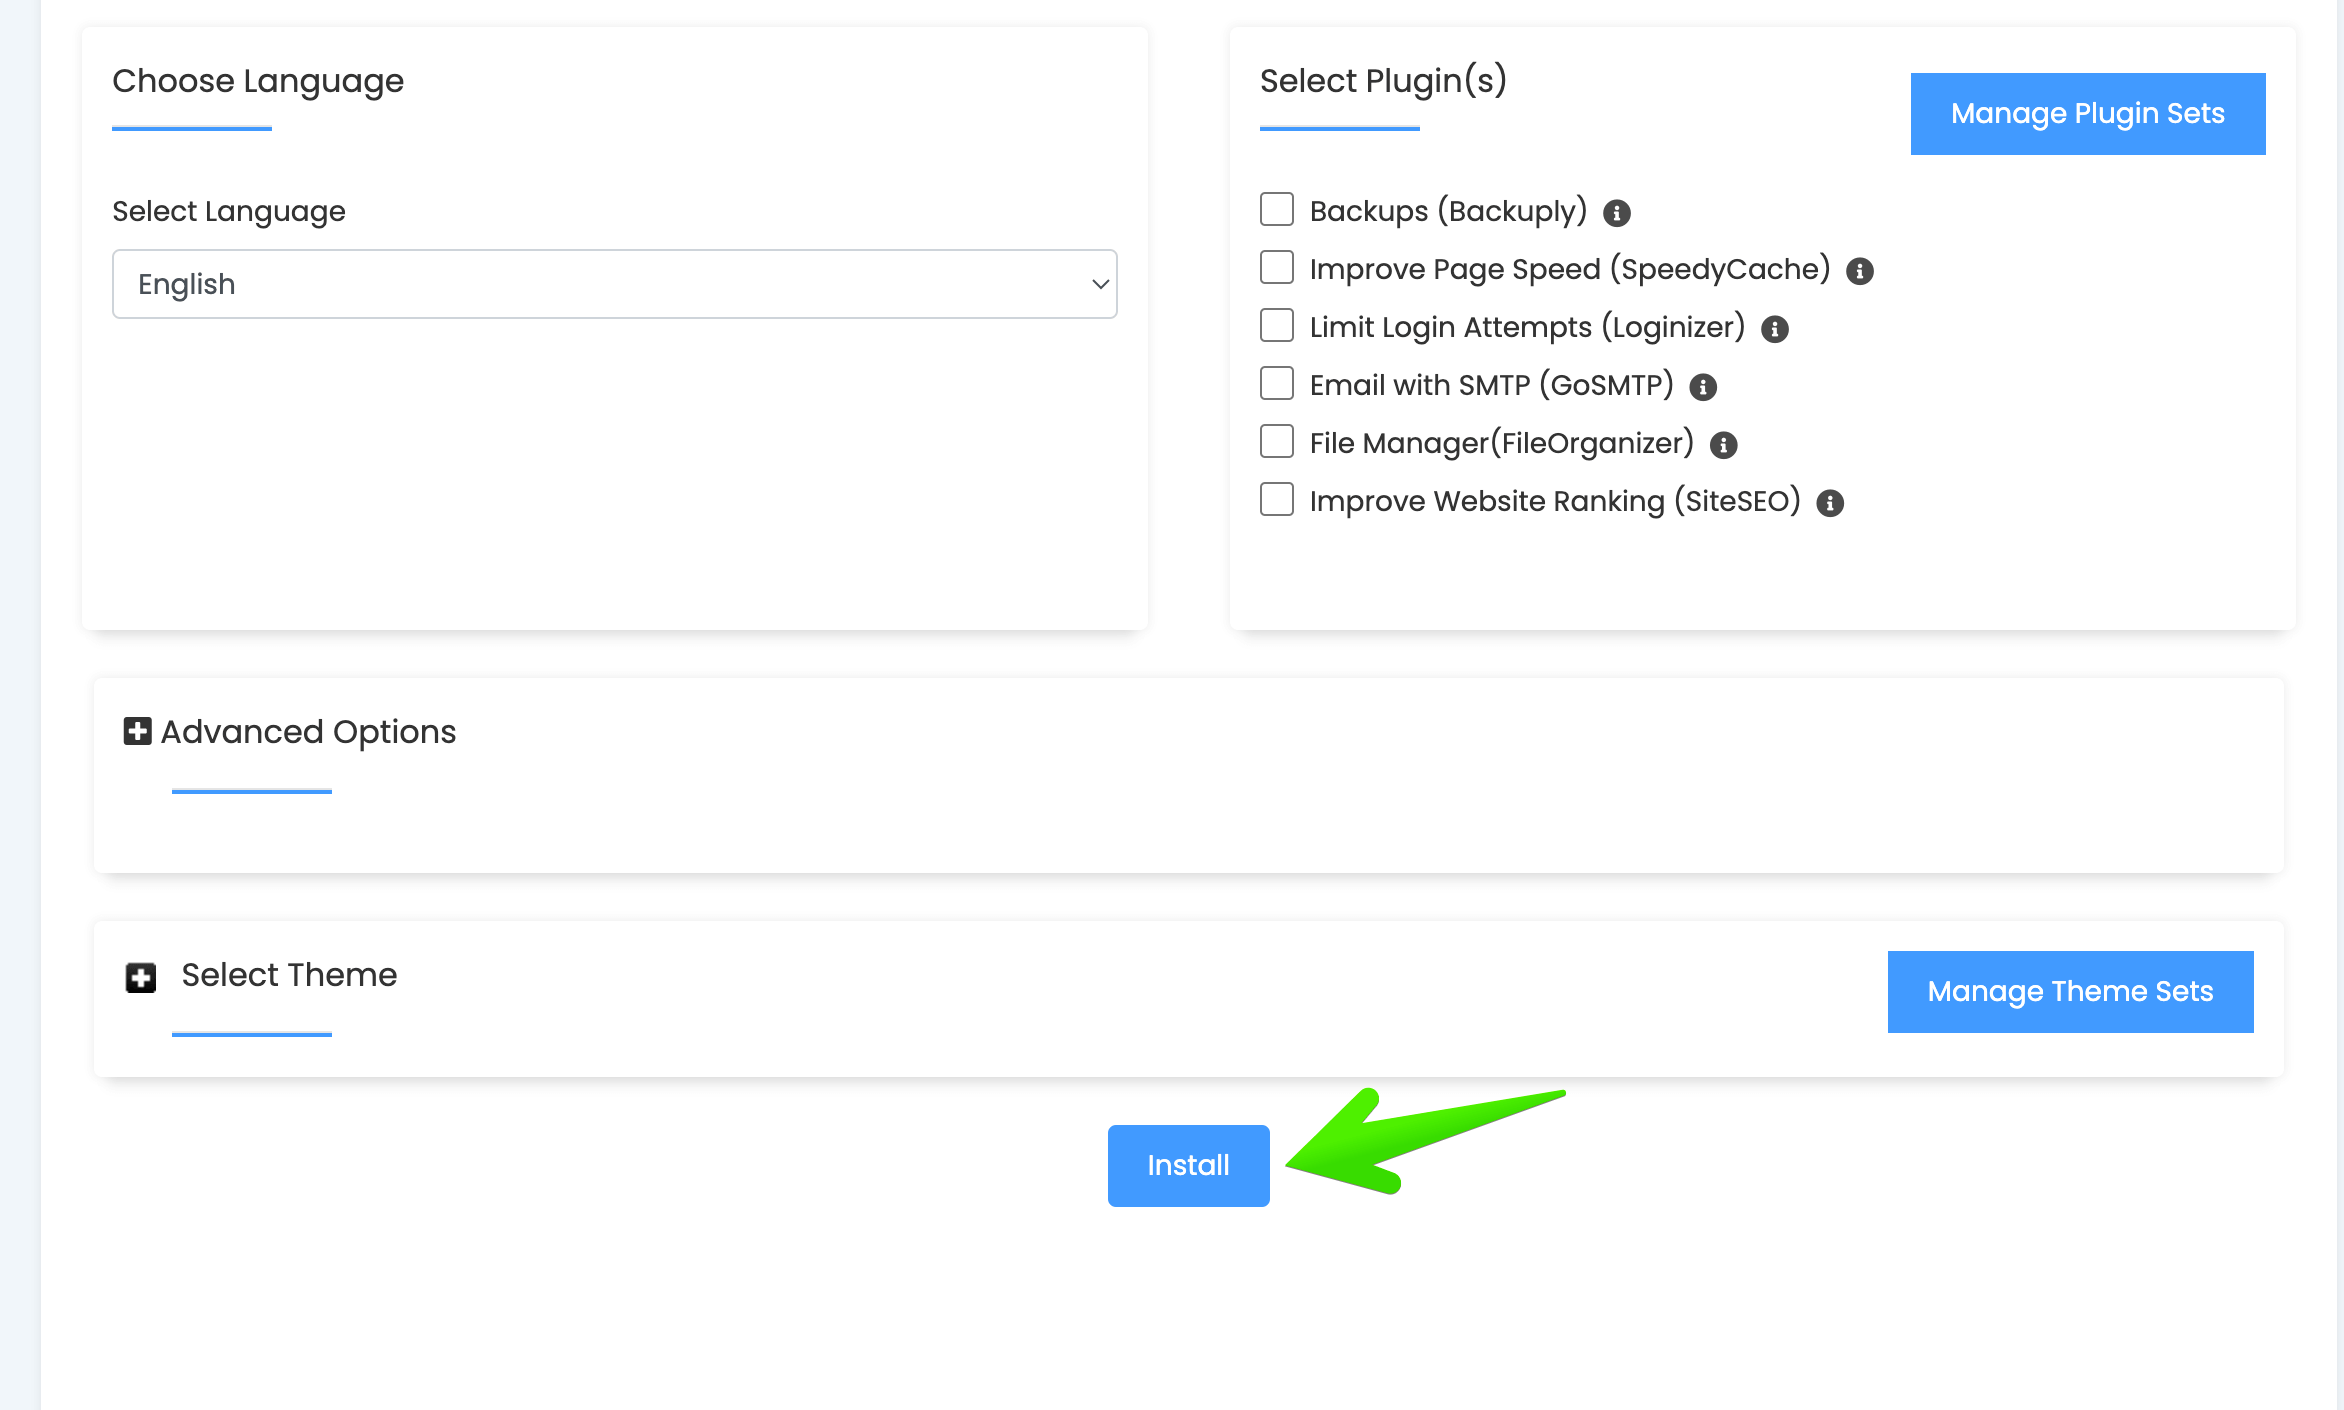The width and height of the screenshot is (2344, 1410).
Task: Expand the Select Theme section heading
Action: click(289, 975)
